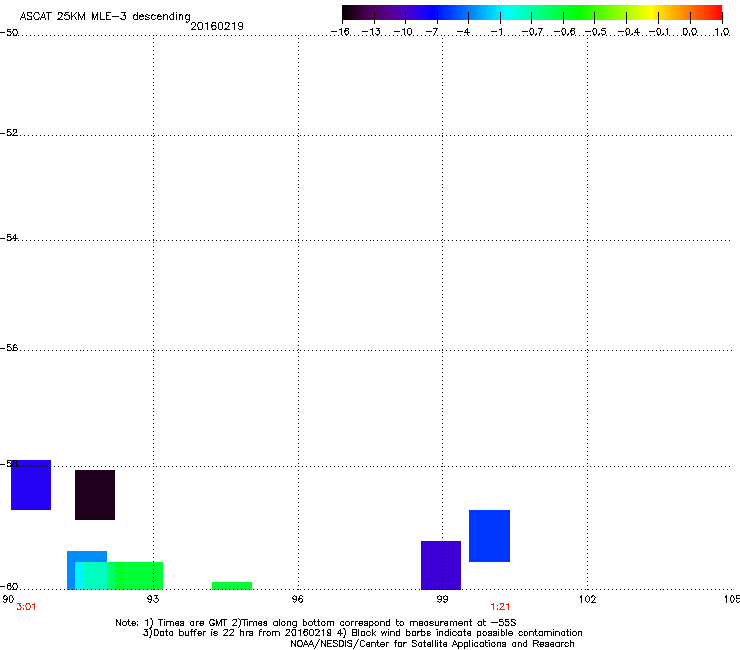Click the red 1:21 swath time
The image size is (740, 650).
[x=500, y=607]
